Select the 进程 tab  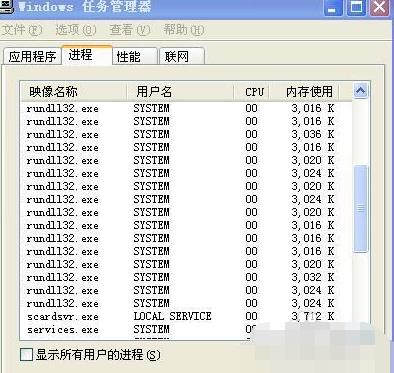[x=87, y=54]
